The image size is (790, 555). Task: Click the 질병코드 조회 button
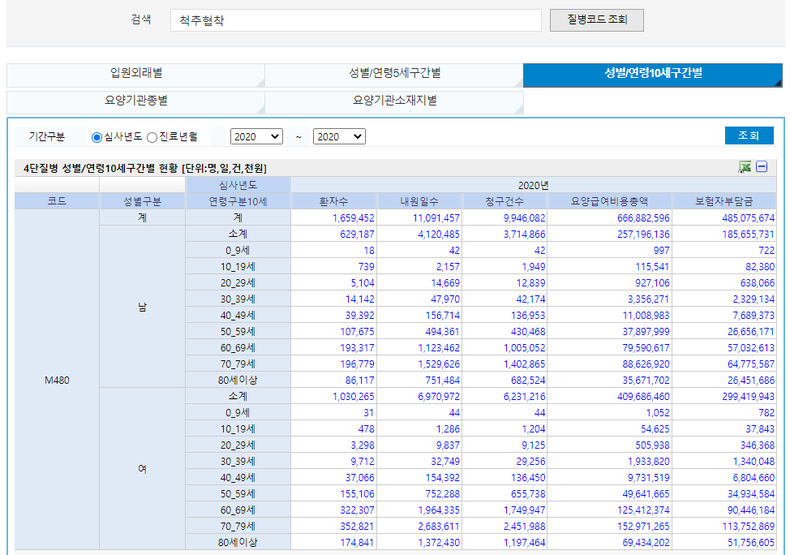point(597,20)
